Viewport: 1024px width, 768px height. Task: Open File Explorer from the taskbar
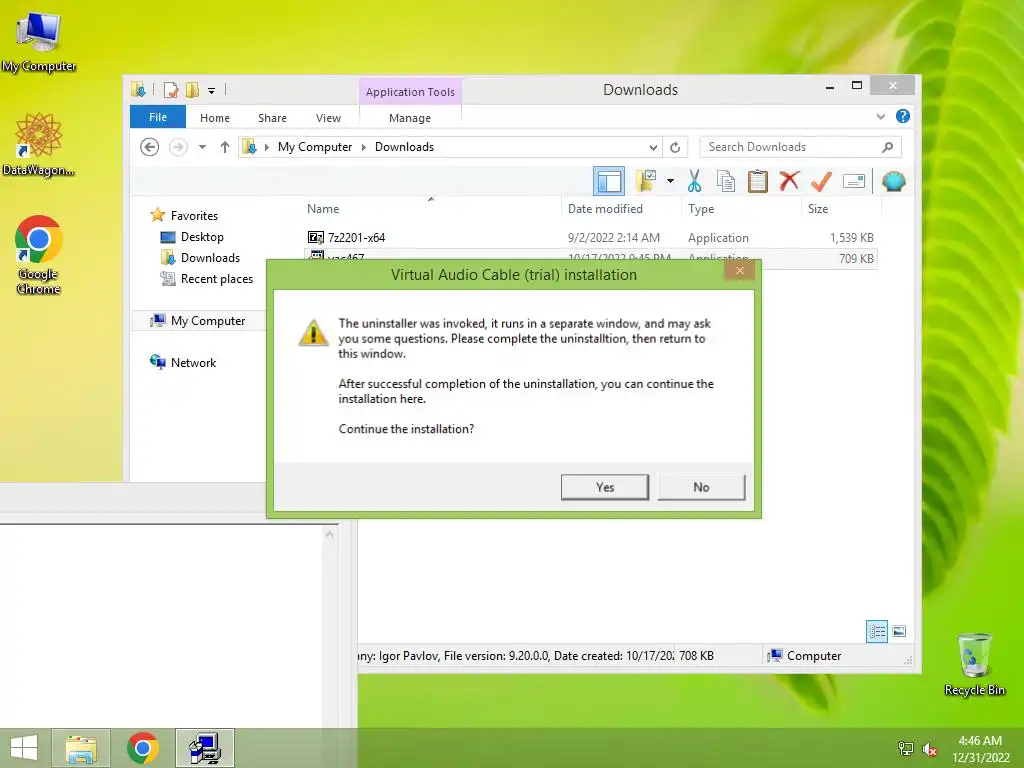pos(81,748)
